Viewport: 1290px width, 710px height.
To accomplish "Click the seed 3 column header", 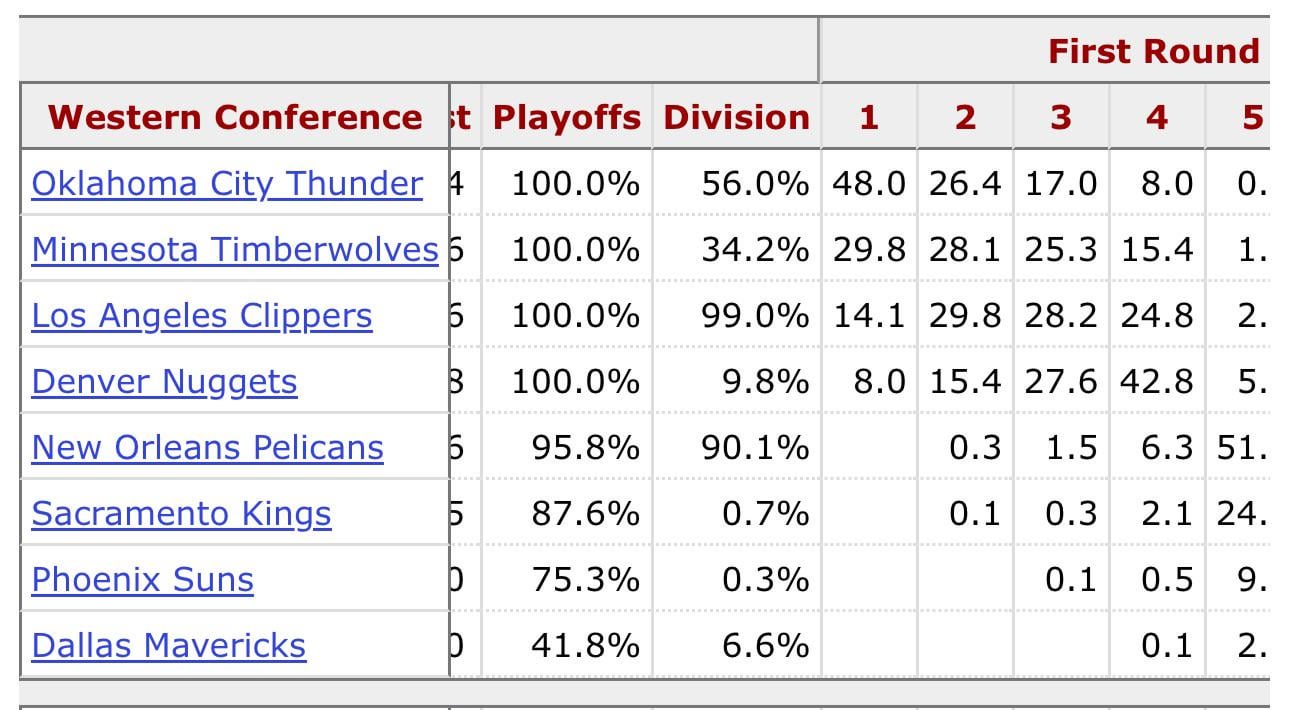I will click(1060, 117).
